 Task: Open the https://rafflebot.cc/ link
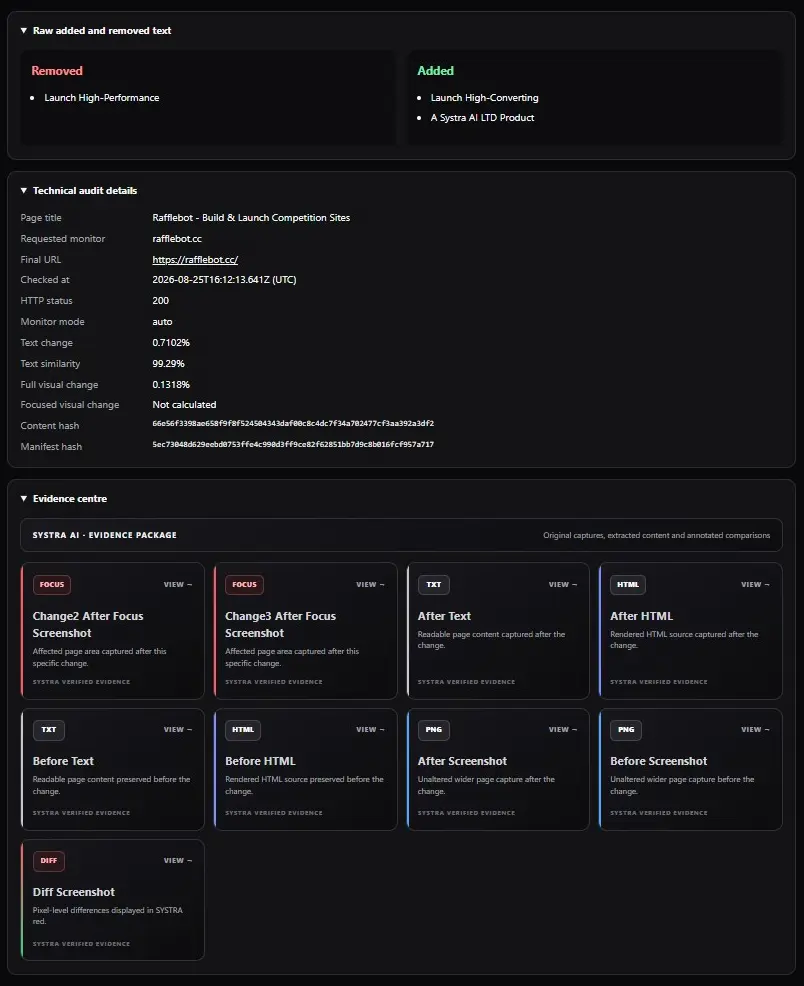click(x=195, y=260)
